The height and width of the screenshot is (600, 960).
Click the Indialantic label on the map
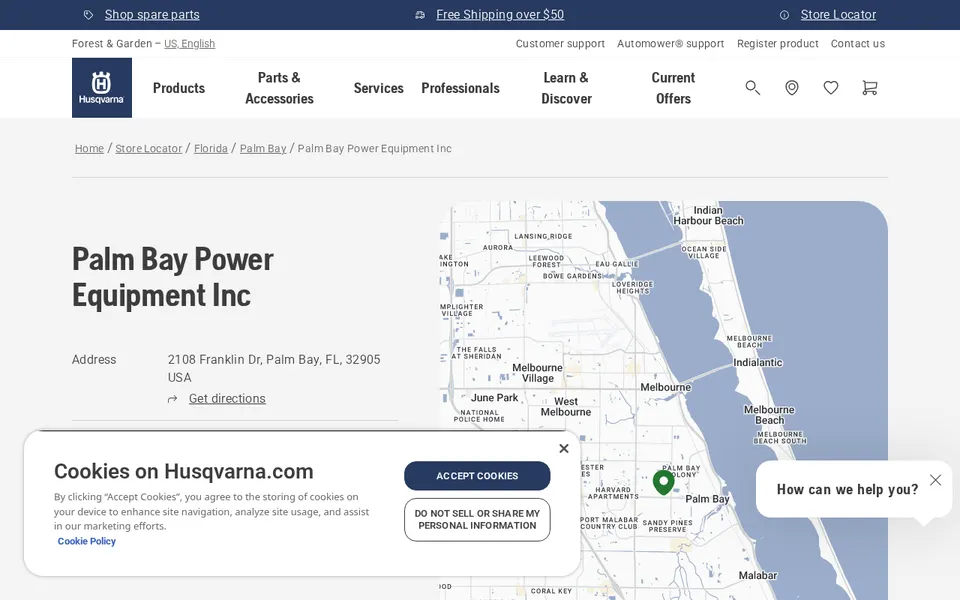point(758,362)
